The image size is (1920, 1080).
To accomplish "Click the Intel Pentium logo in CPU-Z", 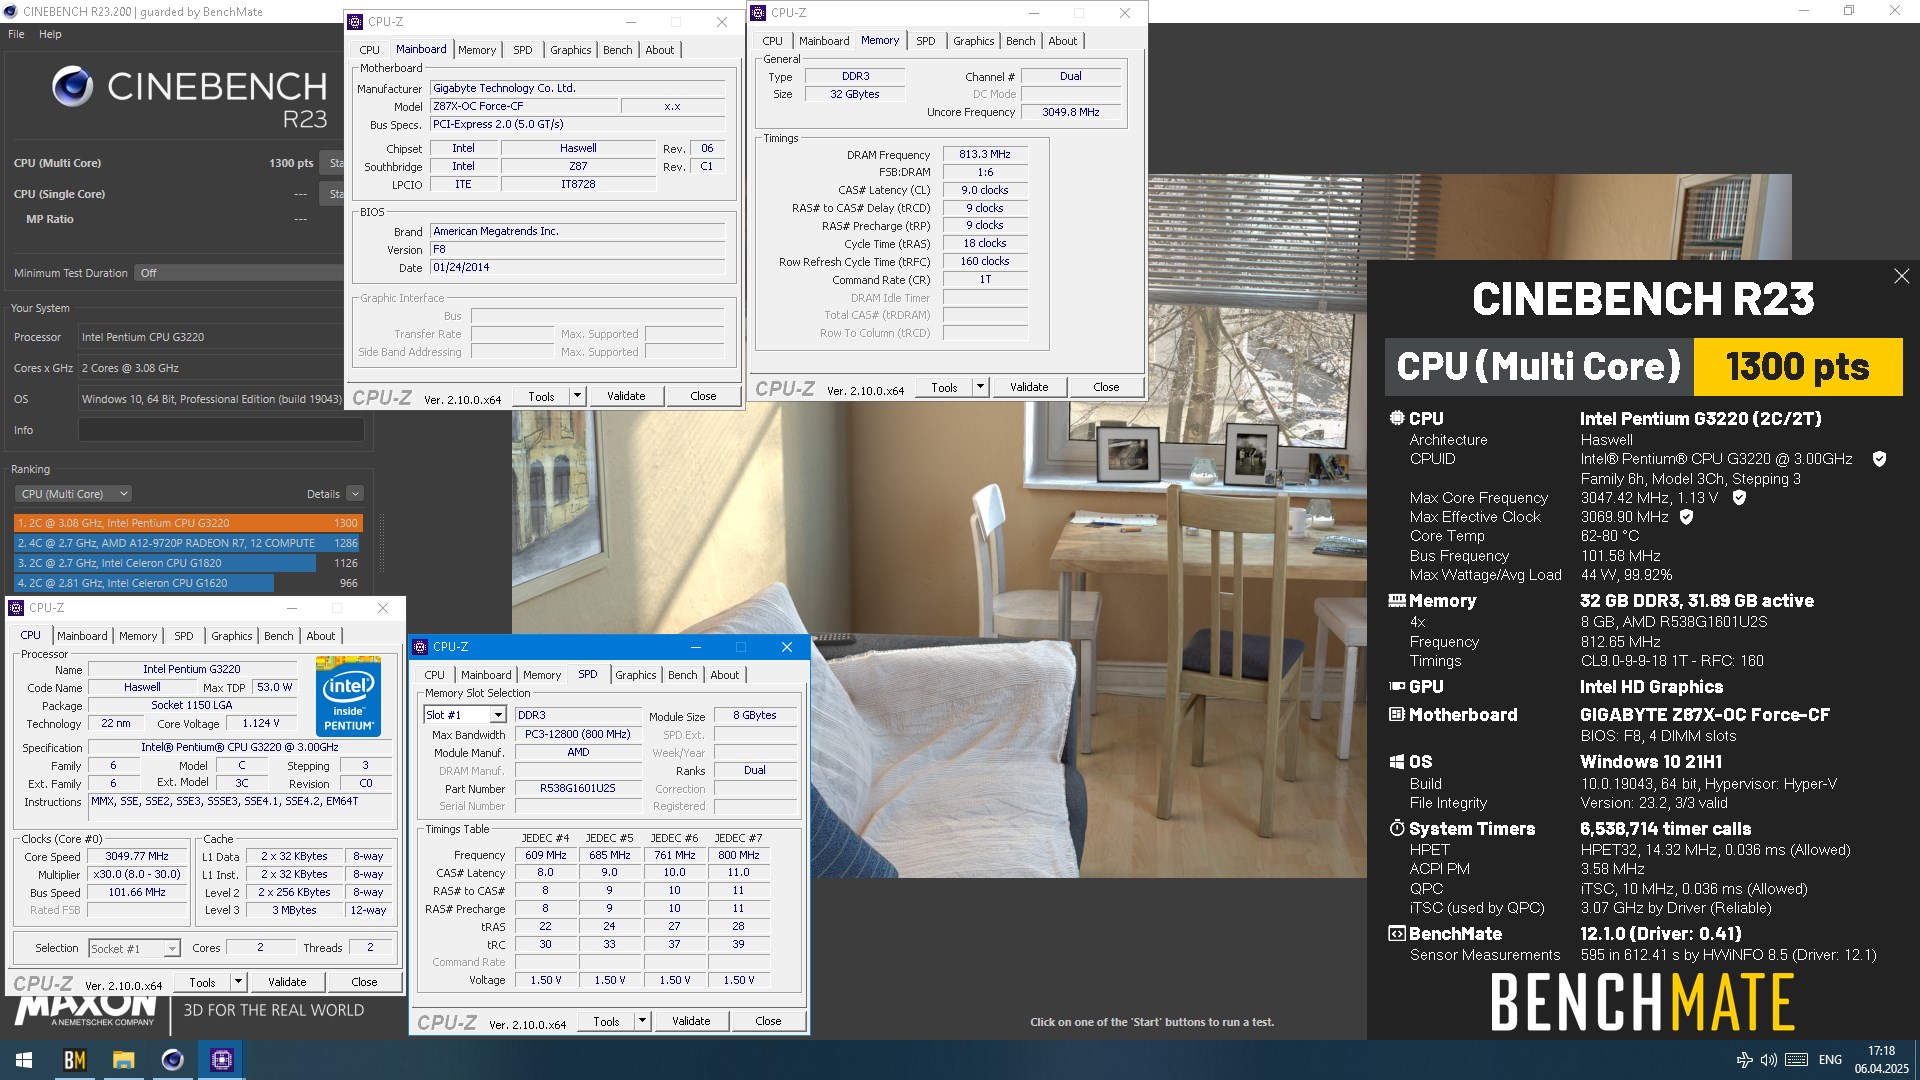I will tap(348, 696).
